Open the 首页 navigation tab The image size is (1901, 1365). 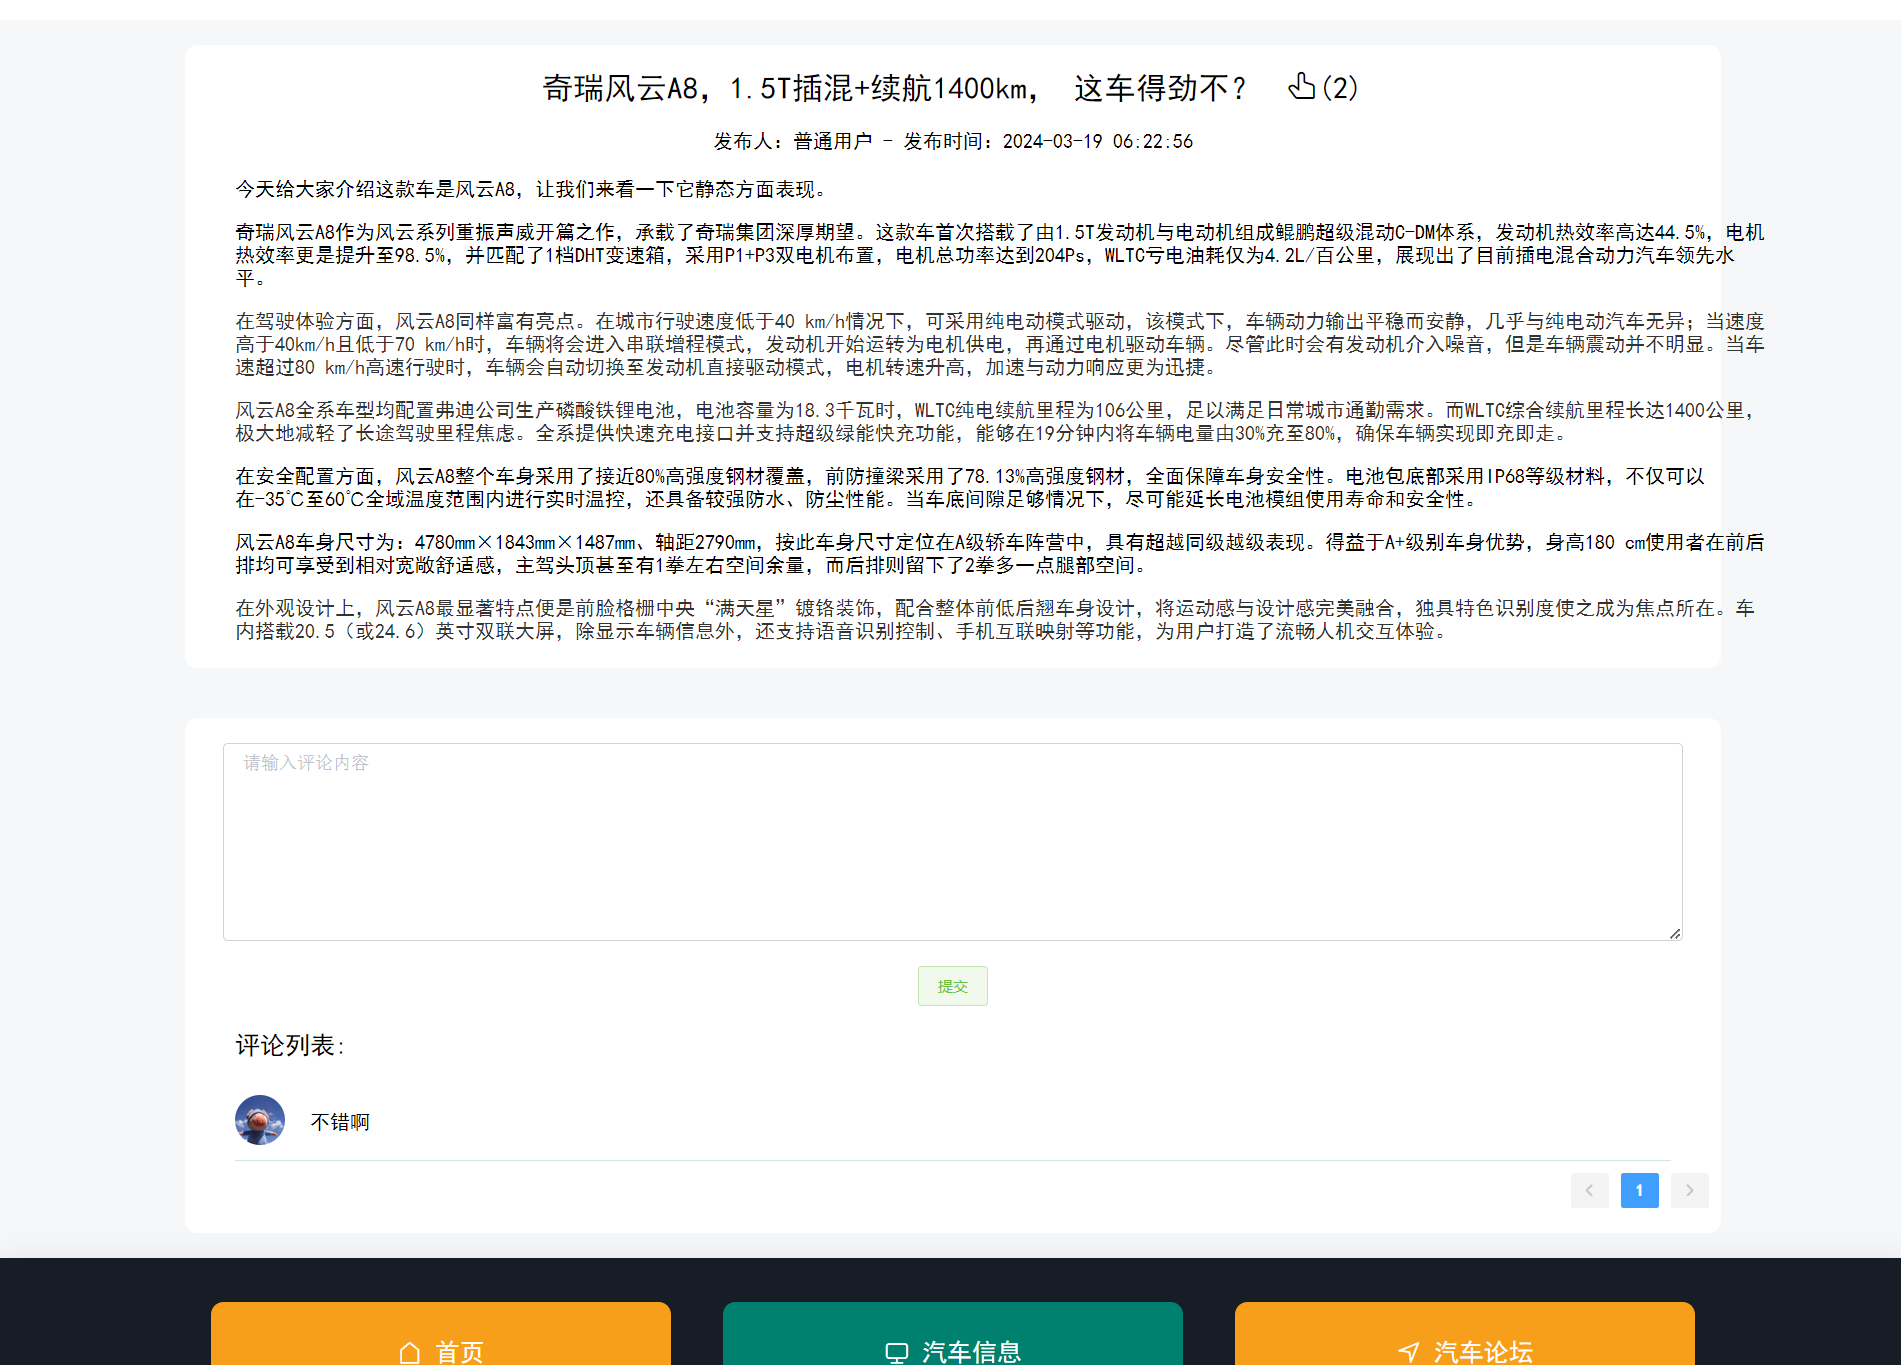[458, 1351]
